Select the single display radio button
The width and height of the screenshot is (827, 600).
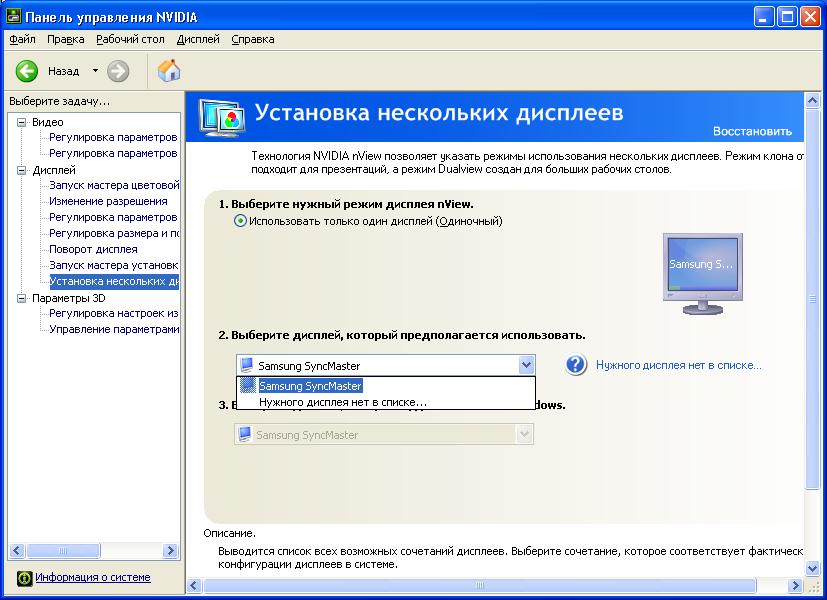[x=240, y=221]
